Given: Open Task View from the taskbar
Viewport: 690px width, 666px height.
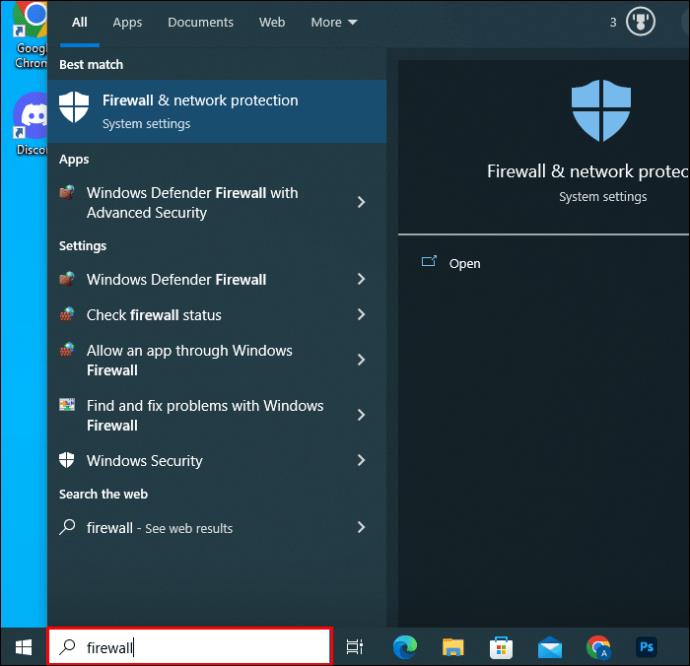Looking at the screenshot, I should (355, 647).
